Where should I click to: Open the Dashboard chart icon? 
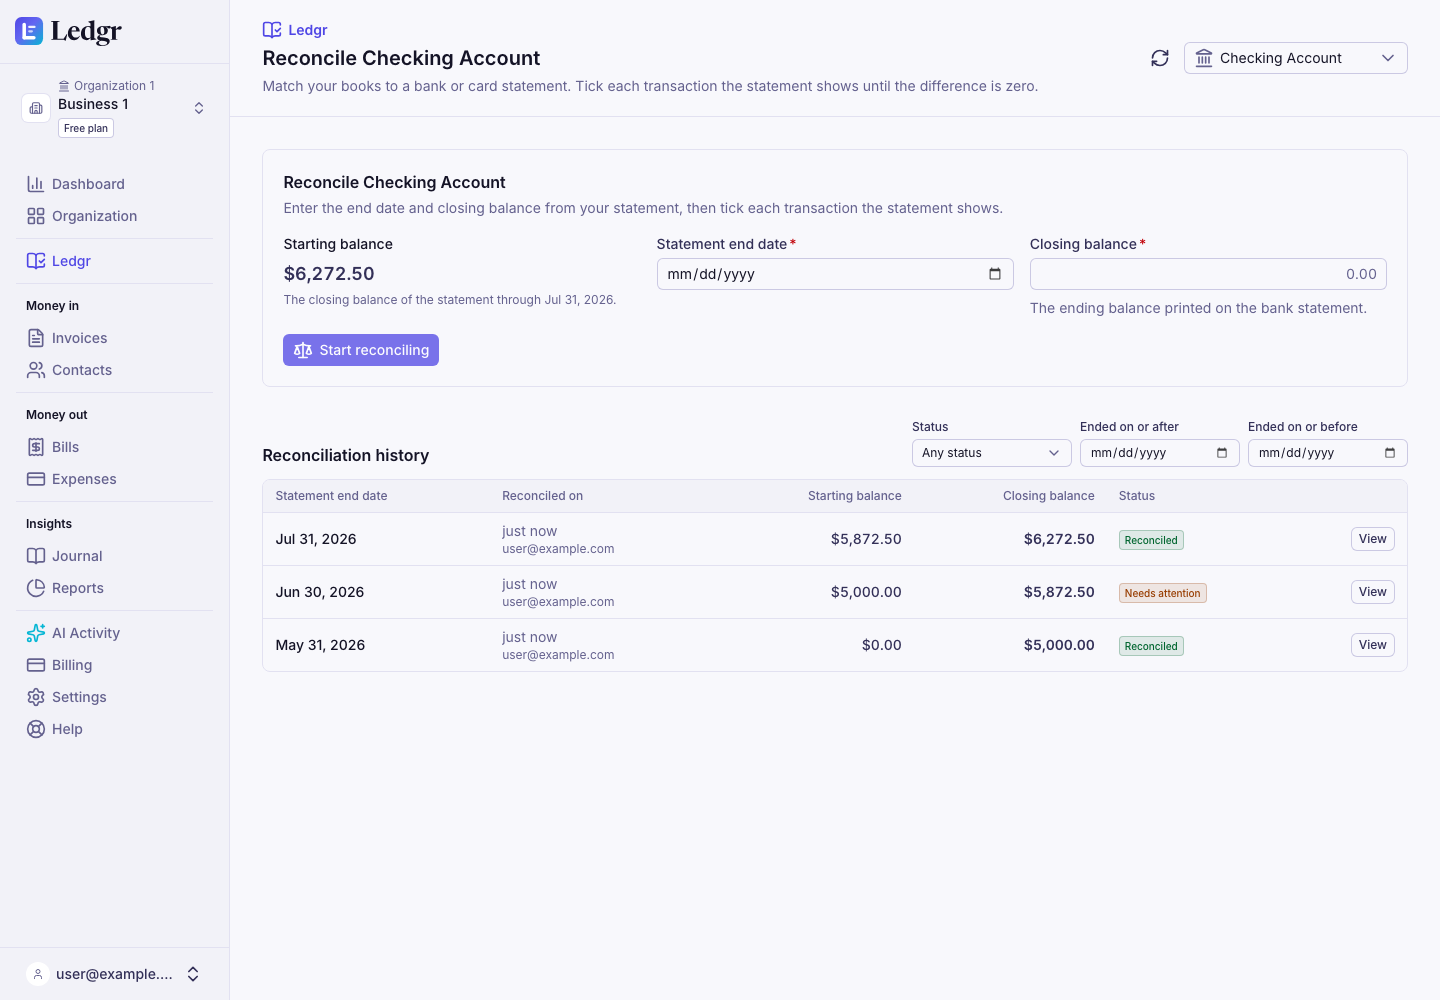(x=36, y=184)
